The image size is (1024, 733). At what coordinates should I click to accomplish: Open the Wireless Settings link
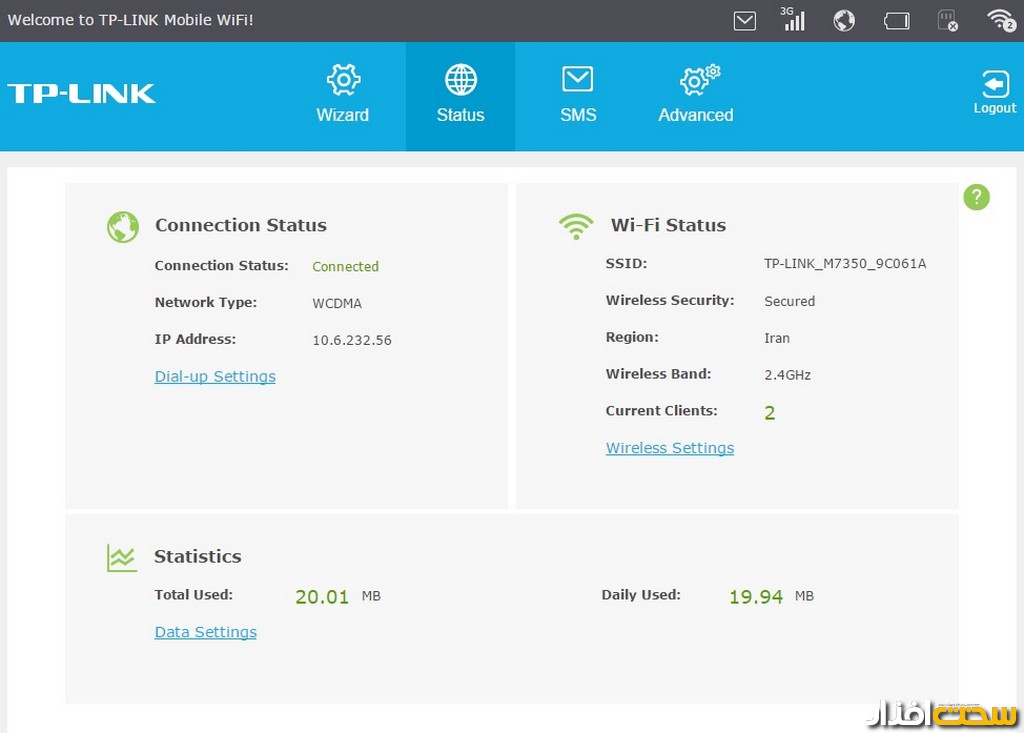(670, 448)
